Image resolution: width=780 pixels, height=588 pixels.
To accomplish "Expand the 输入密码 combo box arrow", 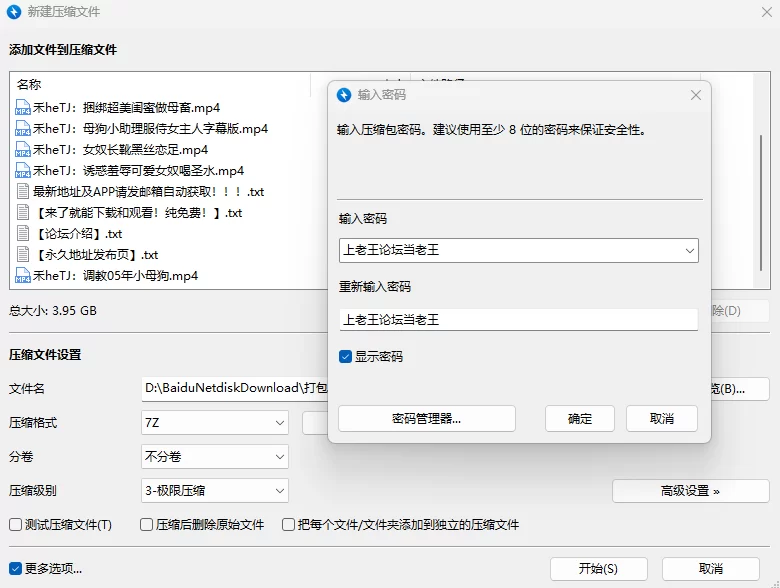I will pos(689,250).
